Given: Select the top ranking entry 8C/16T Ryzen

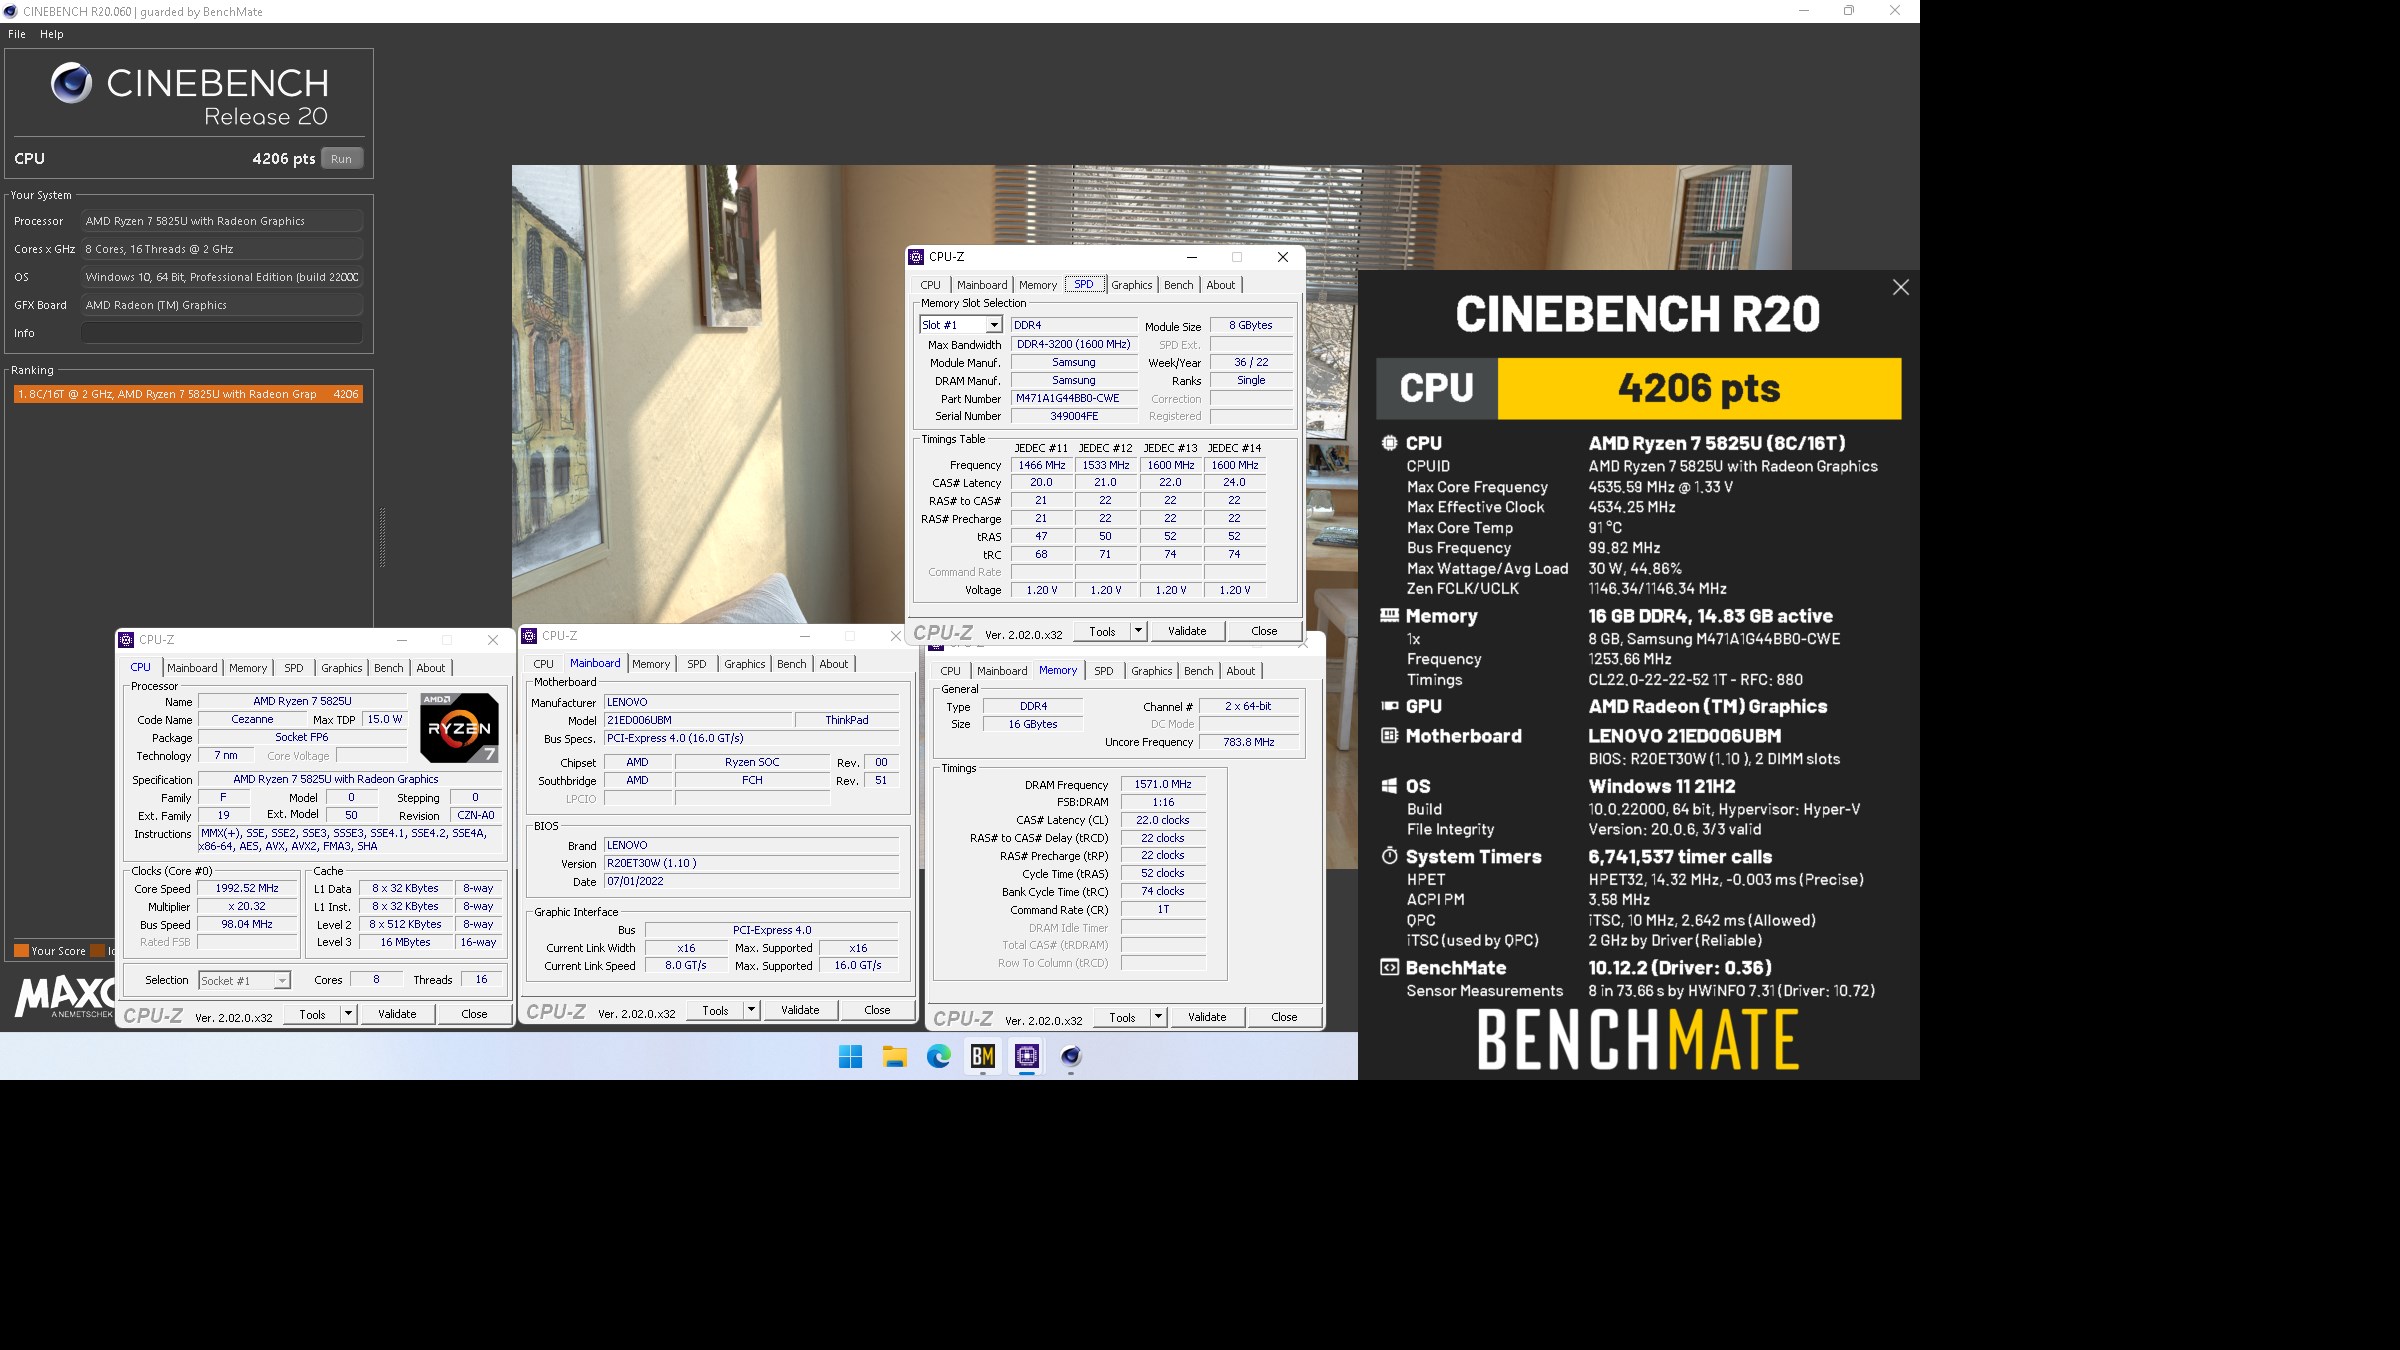Looking at the screenshot, I should pyautogui.click(x=188, y=394).
